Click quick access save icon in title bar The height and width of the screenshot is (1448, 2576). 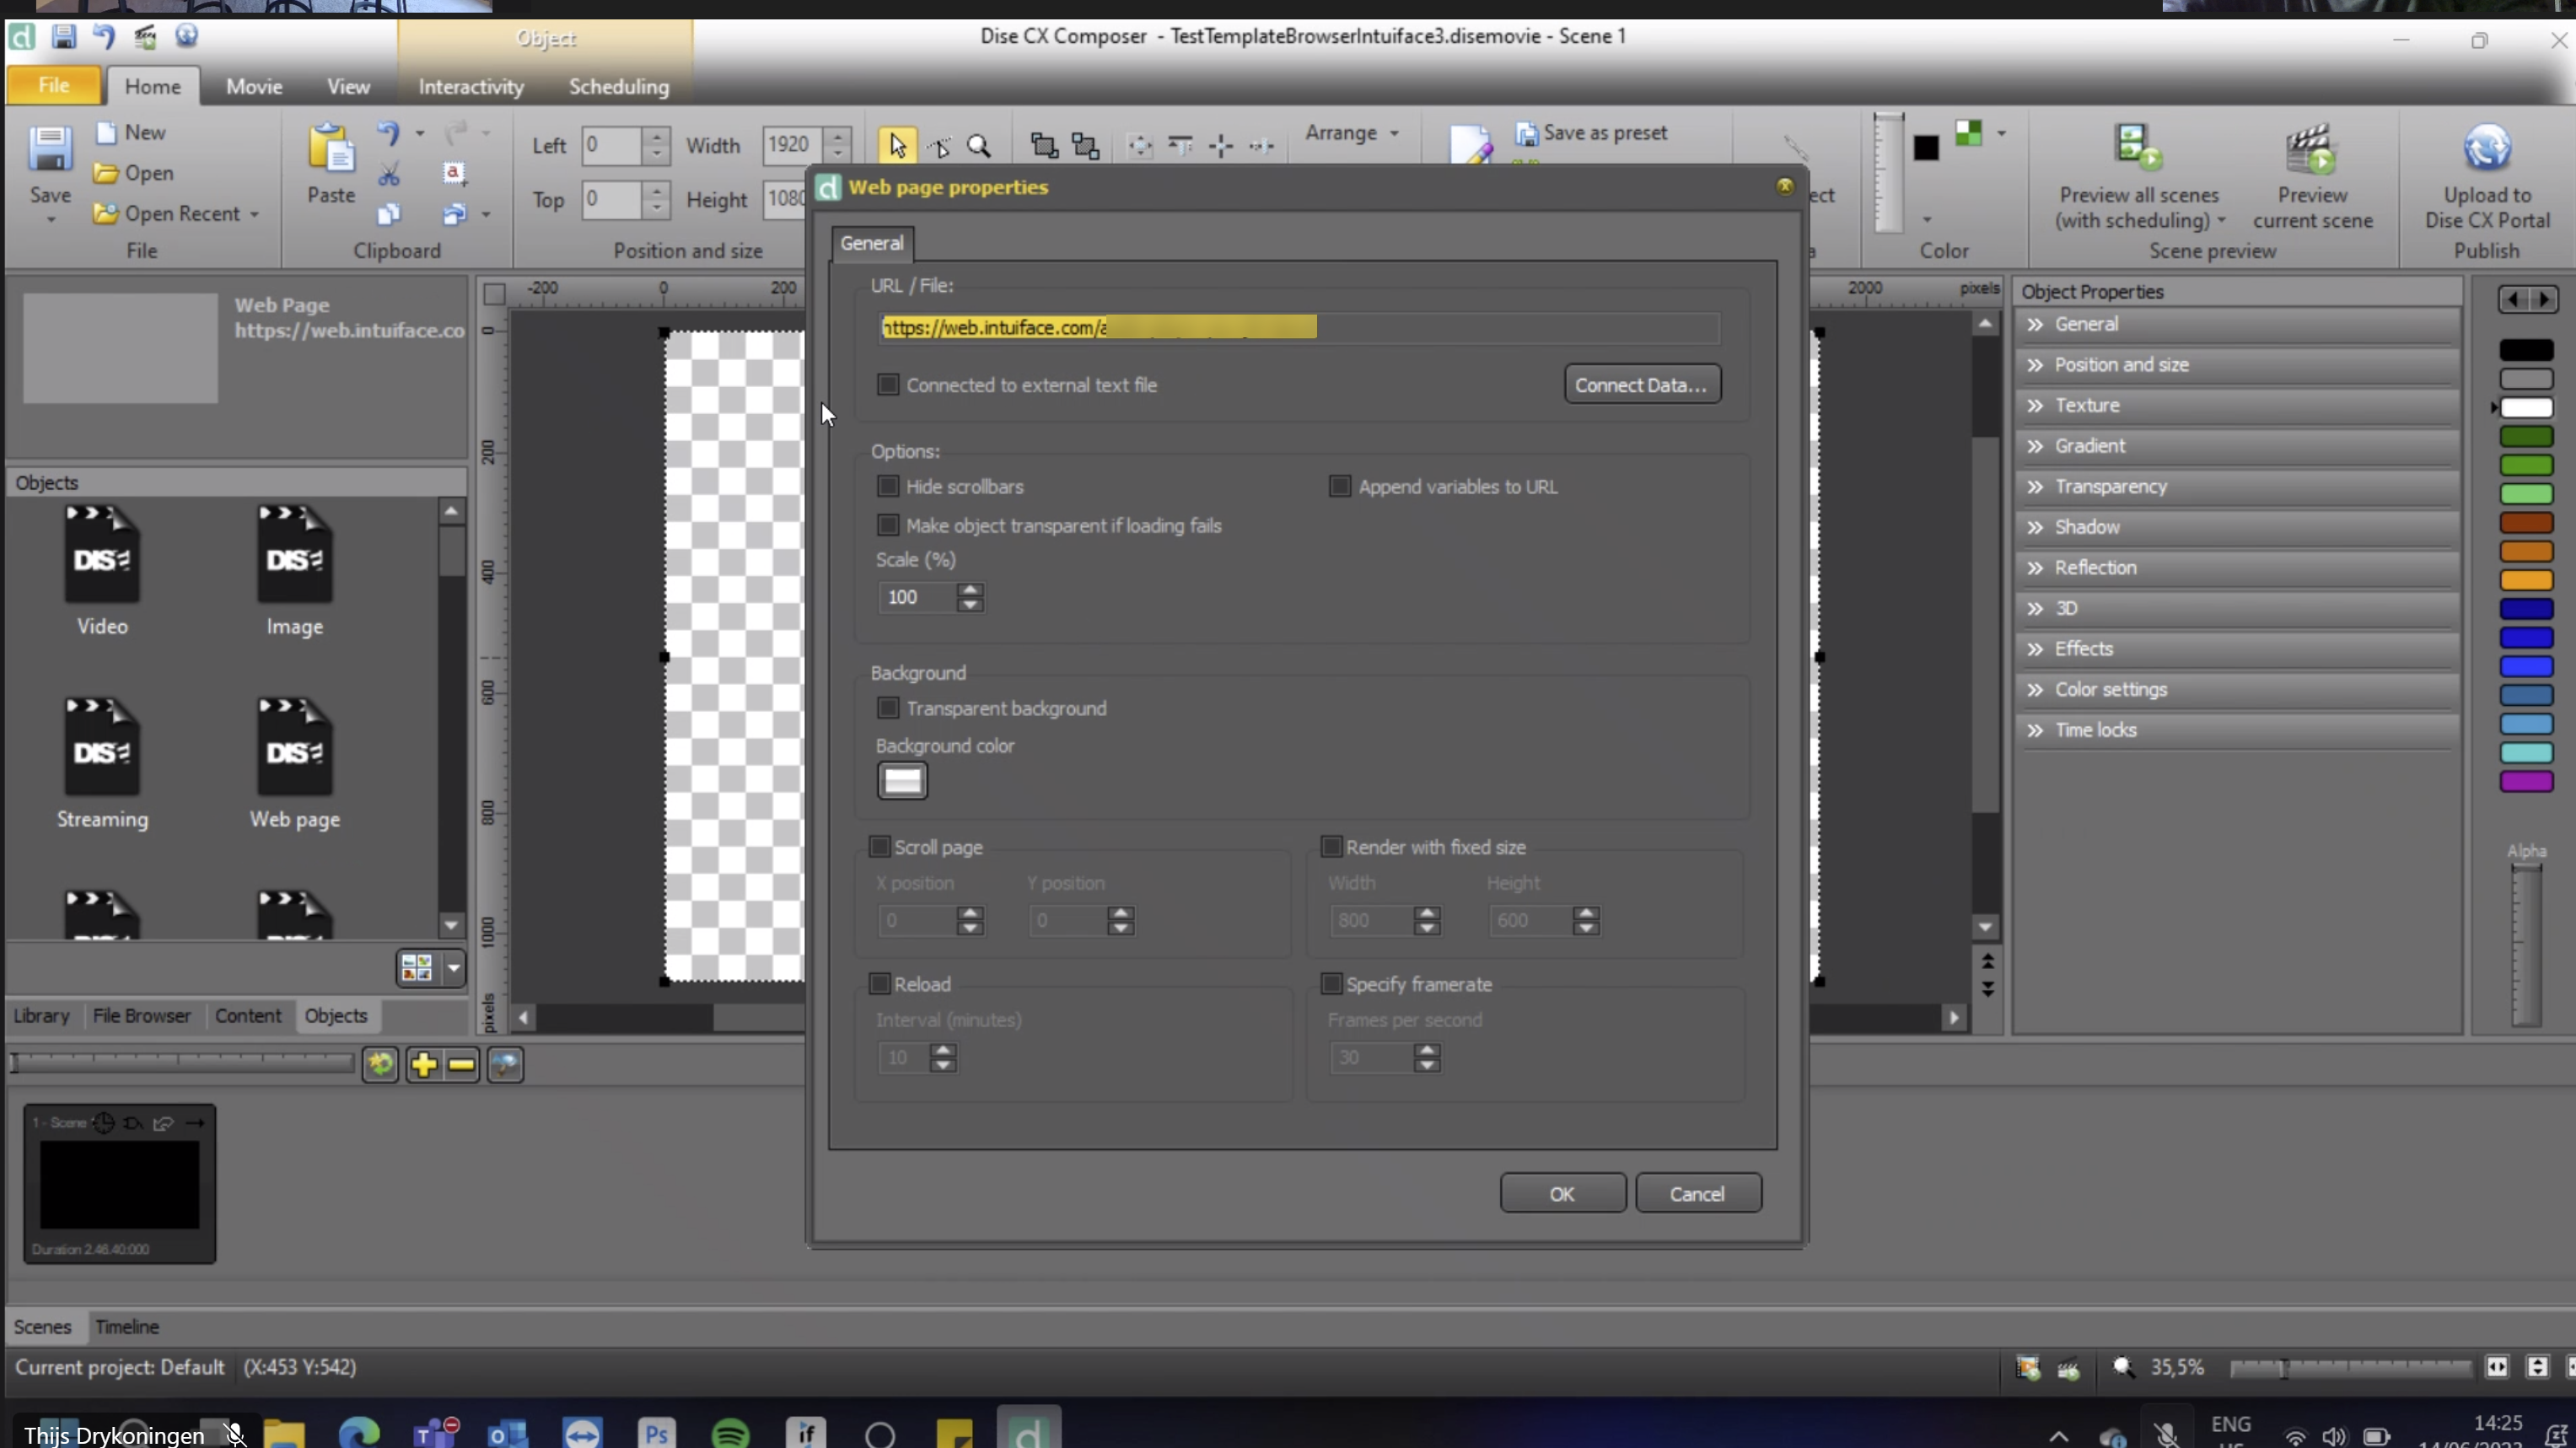[x=64, y=37]
